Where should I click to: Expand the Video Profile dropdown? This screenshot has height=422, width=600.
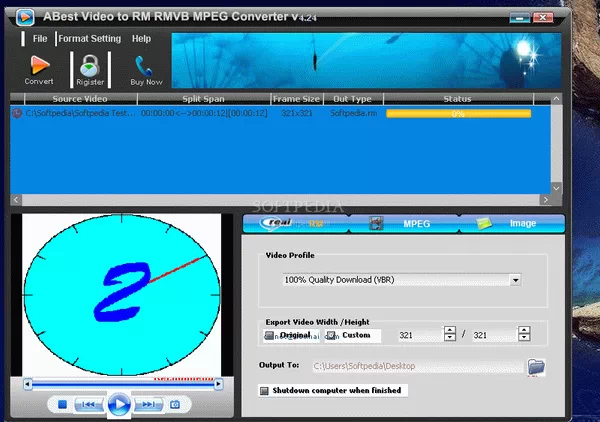pos(515,280)
